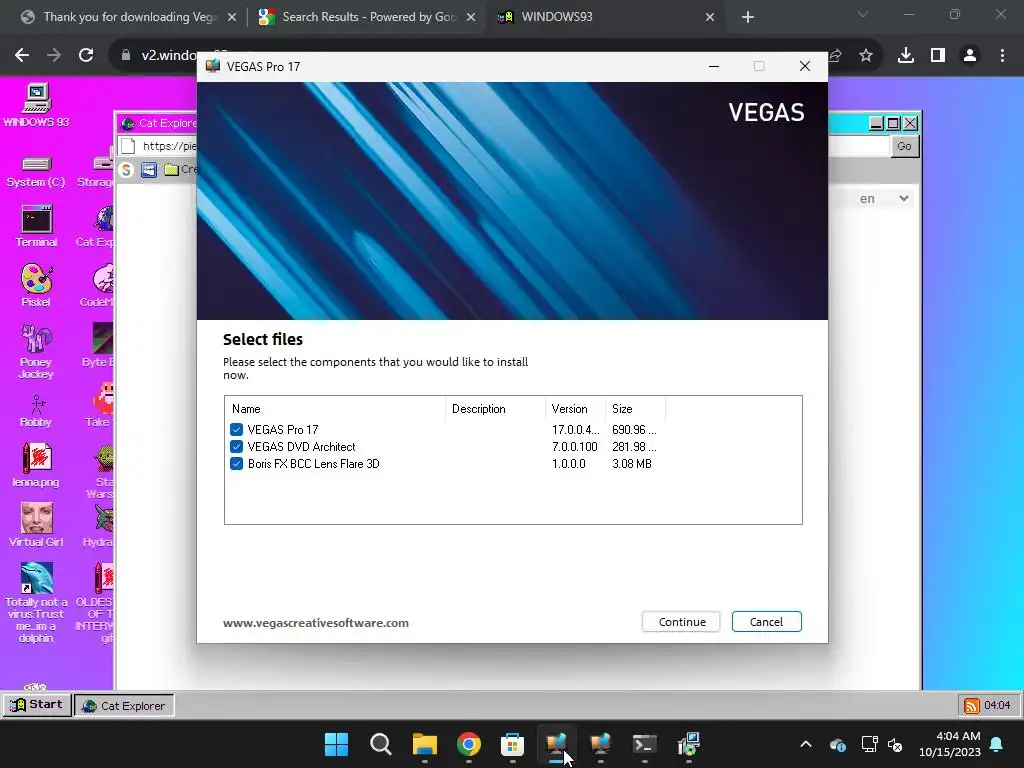
Task: Open www.vegascreativesoftware.com link
Action: pos(316,623)
